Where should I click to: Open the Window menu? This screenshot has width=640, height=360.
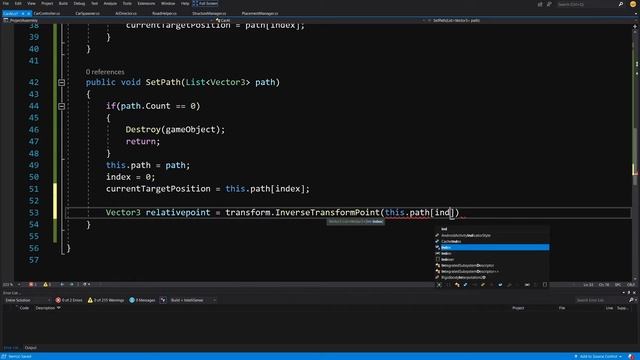pyautogui.click(x=168, y=3)
